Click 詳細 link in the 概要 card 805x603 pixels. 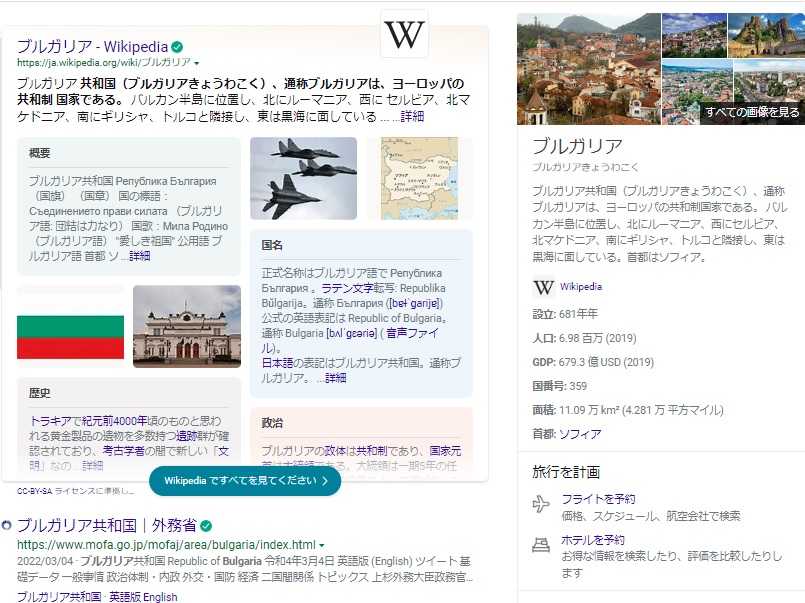[x=140, y=256]
